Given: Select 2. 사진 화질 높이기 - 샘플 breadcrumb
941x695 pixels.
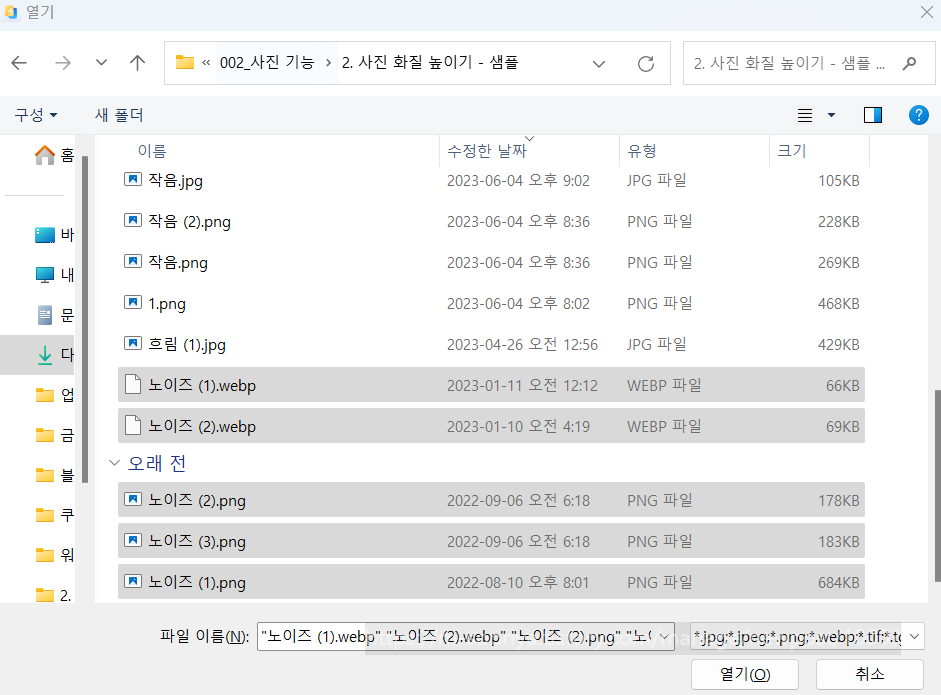Looking at the screenshot, I should point(430,62).
